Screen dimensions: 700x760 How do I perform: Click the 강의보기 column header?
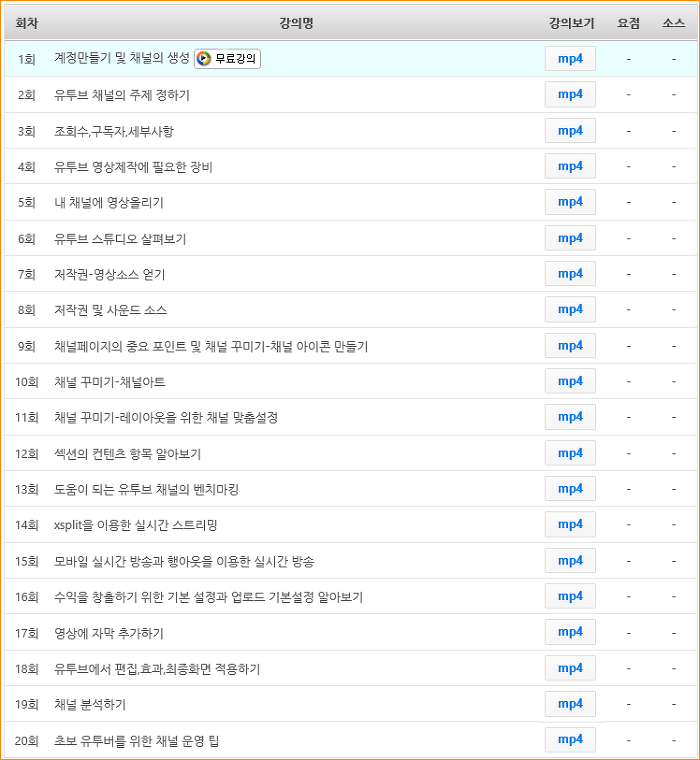[571, 23]
